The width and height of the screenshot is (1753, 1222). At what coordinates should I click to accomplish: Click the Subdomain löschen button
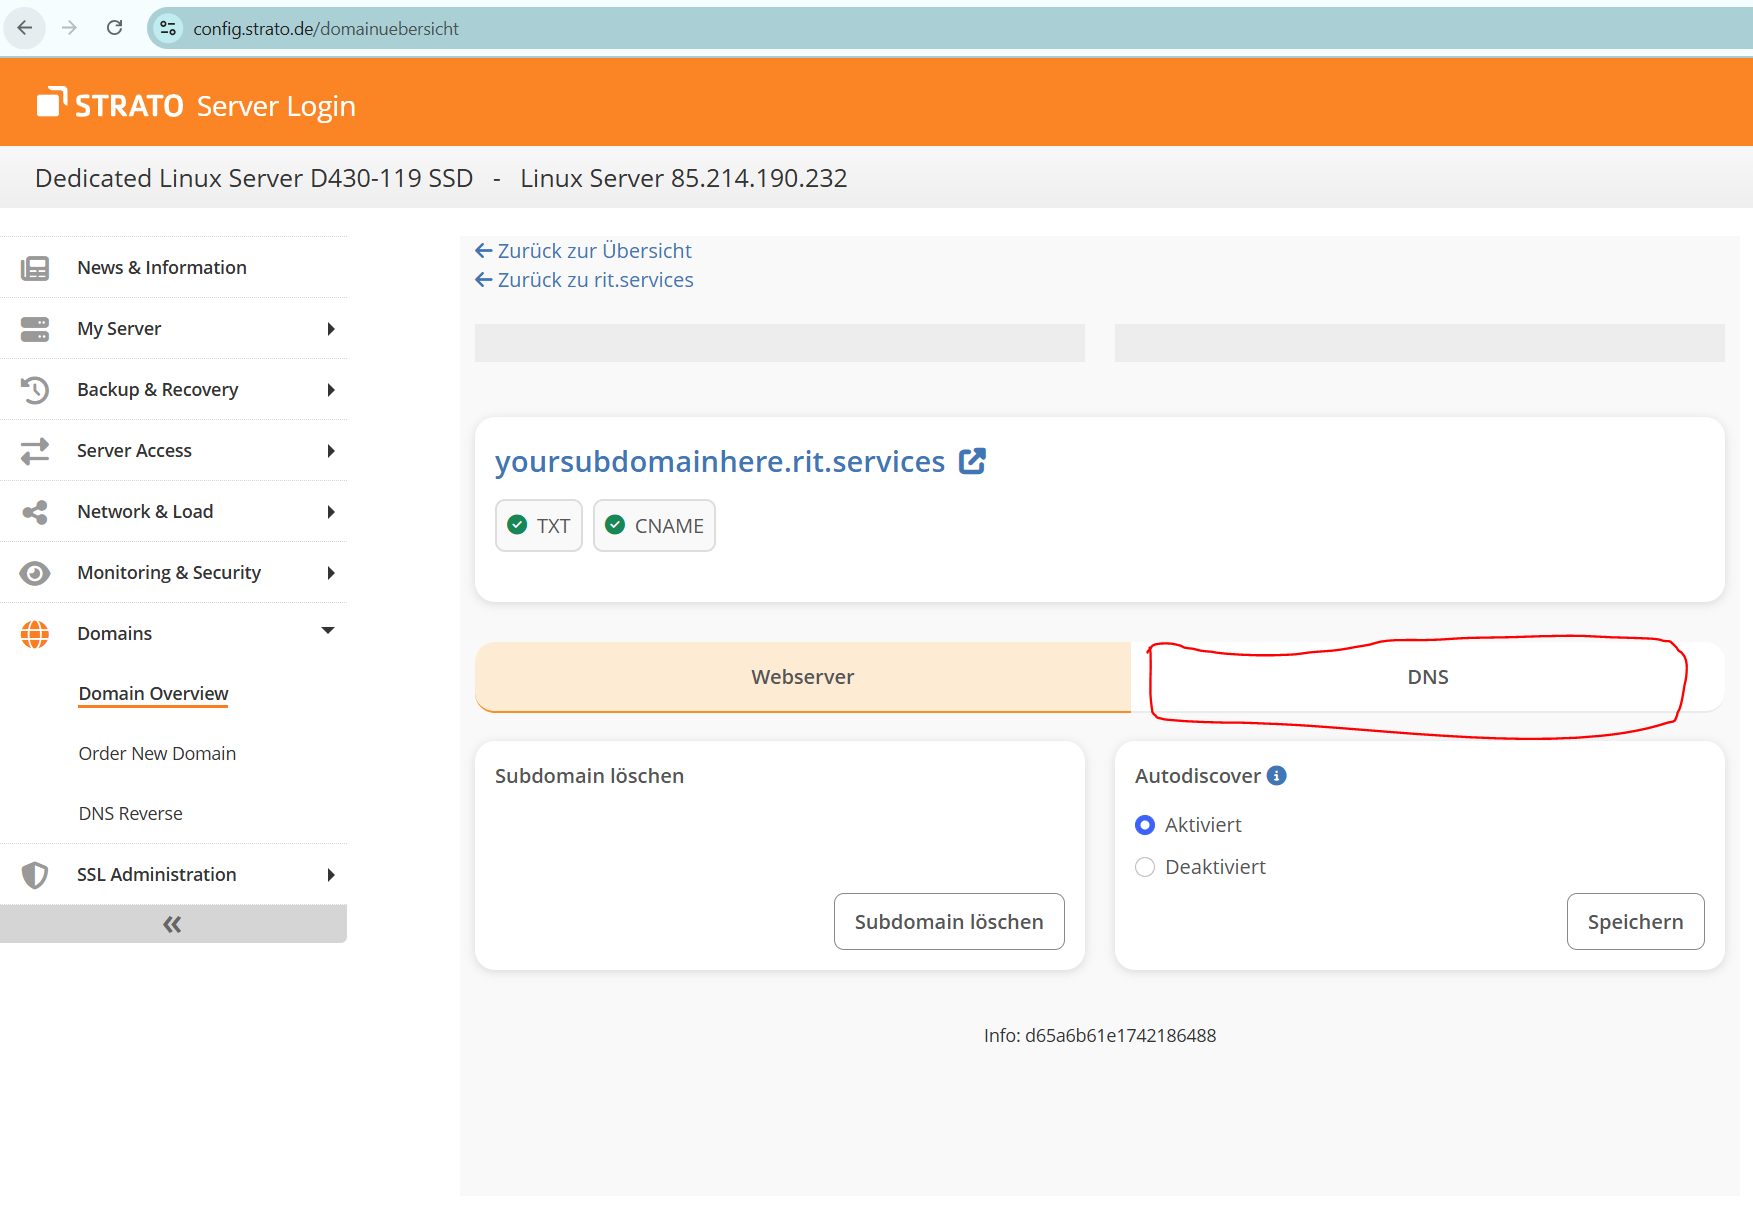[949, 922]
